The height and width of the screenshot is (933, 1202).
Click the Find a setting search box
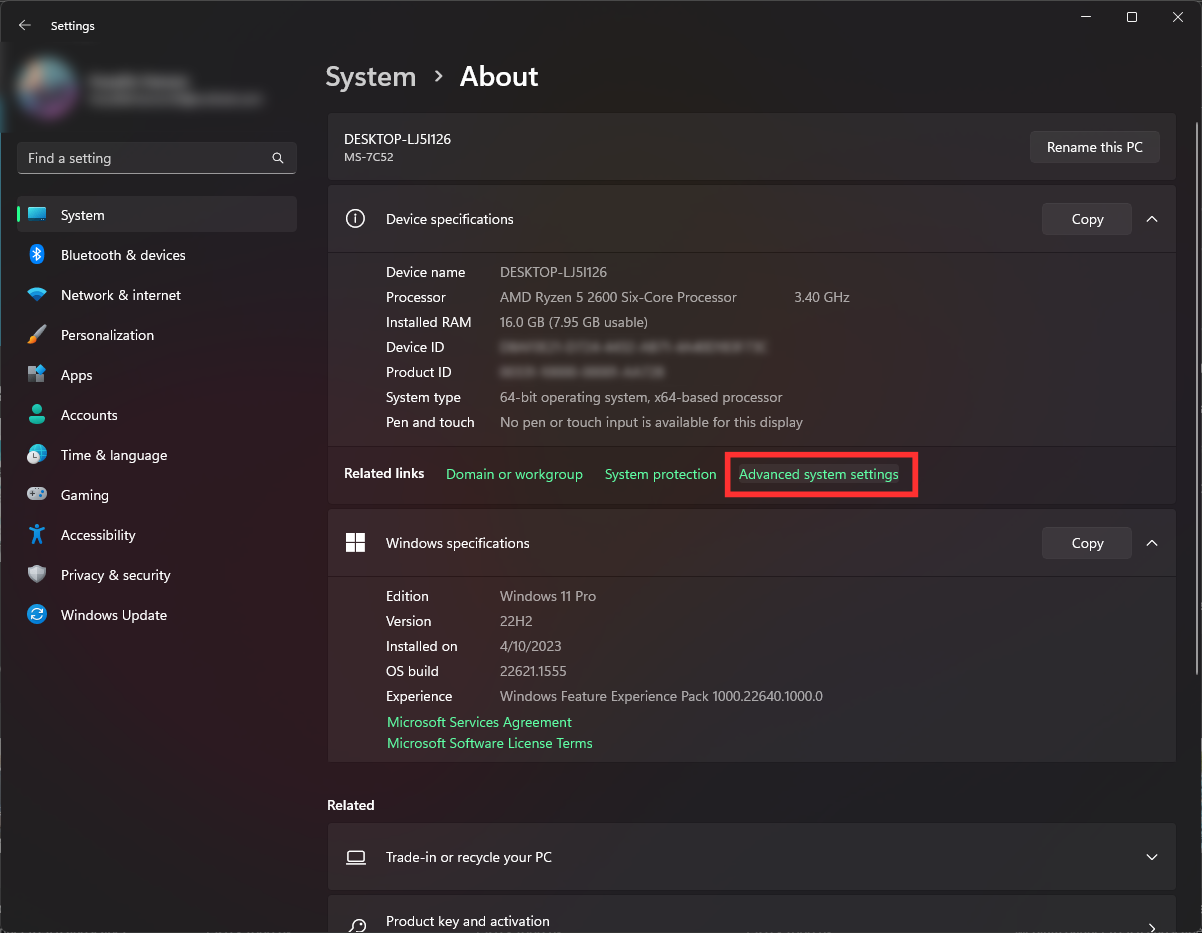145,158
